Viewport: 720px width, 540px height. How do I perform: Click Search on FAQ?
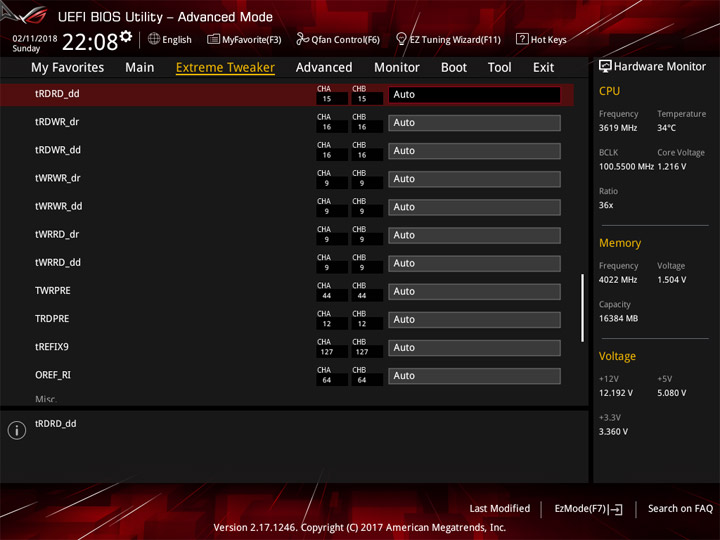point(680,508)
